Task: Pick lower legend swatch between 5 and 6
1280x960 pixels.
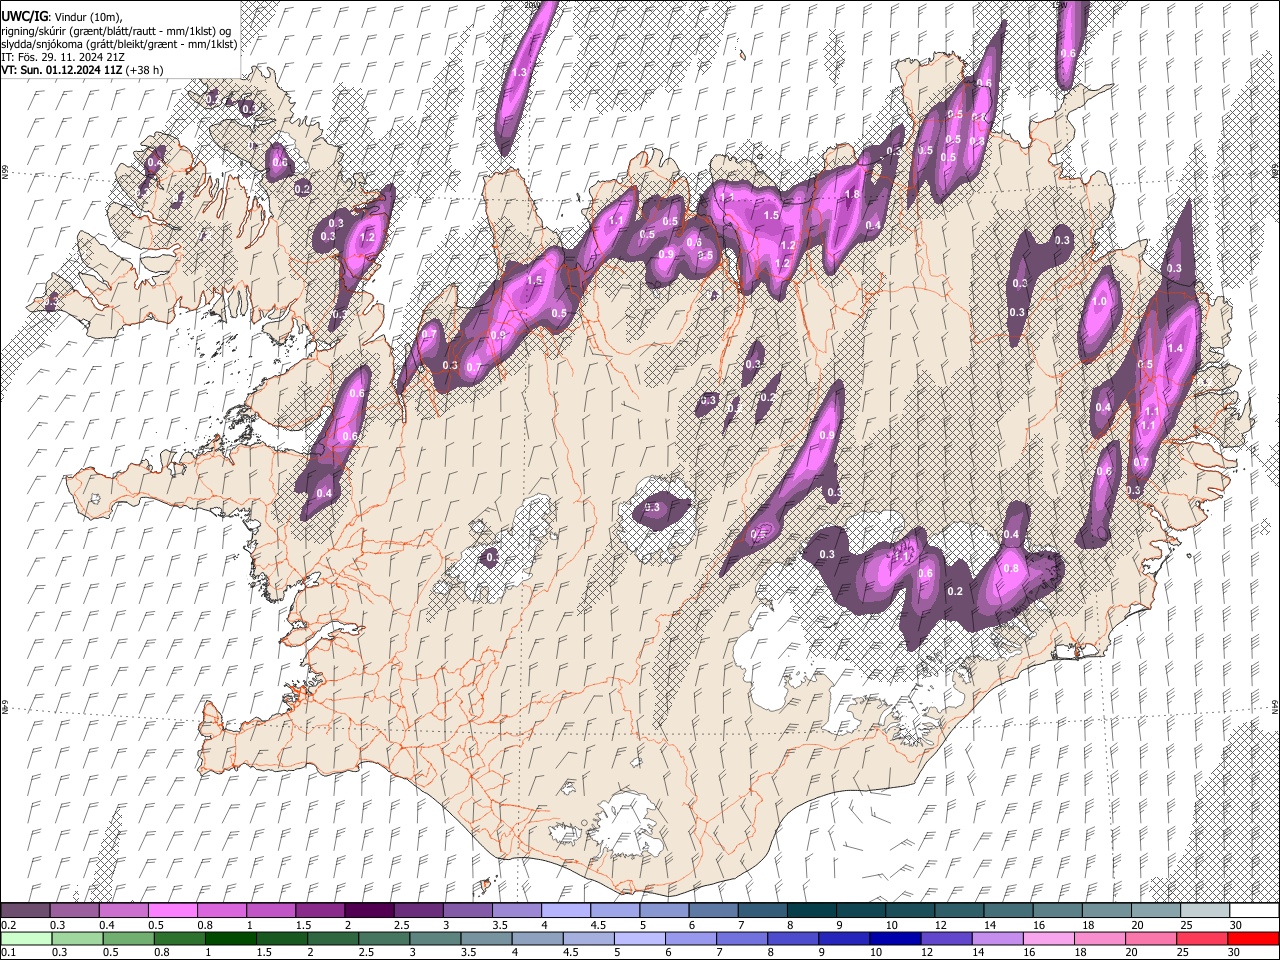Action: click(640, 938)
